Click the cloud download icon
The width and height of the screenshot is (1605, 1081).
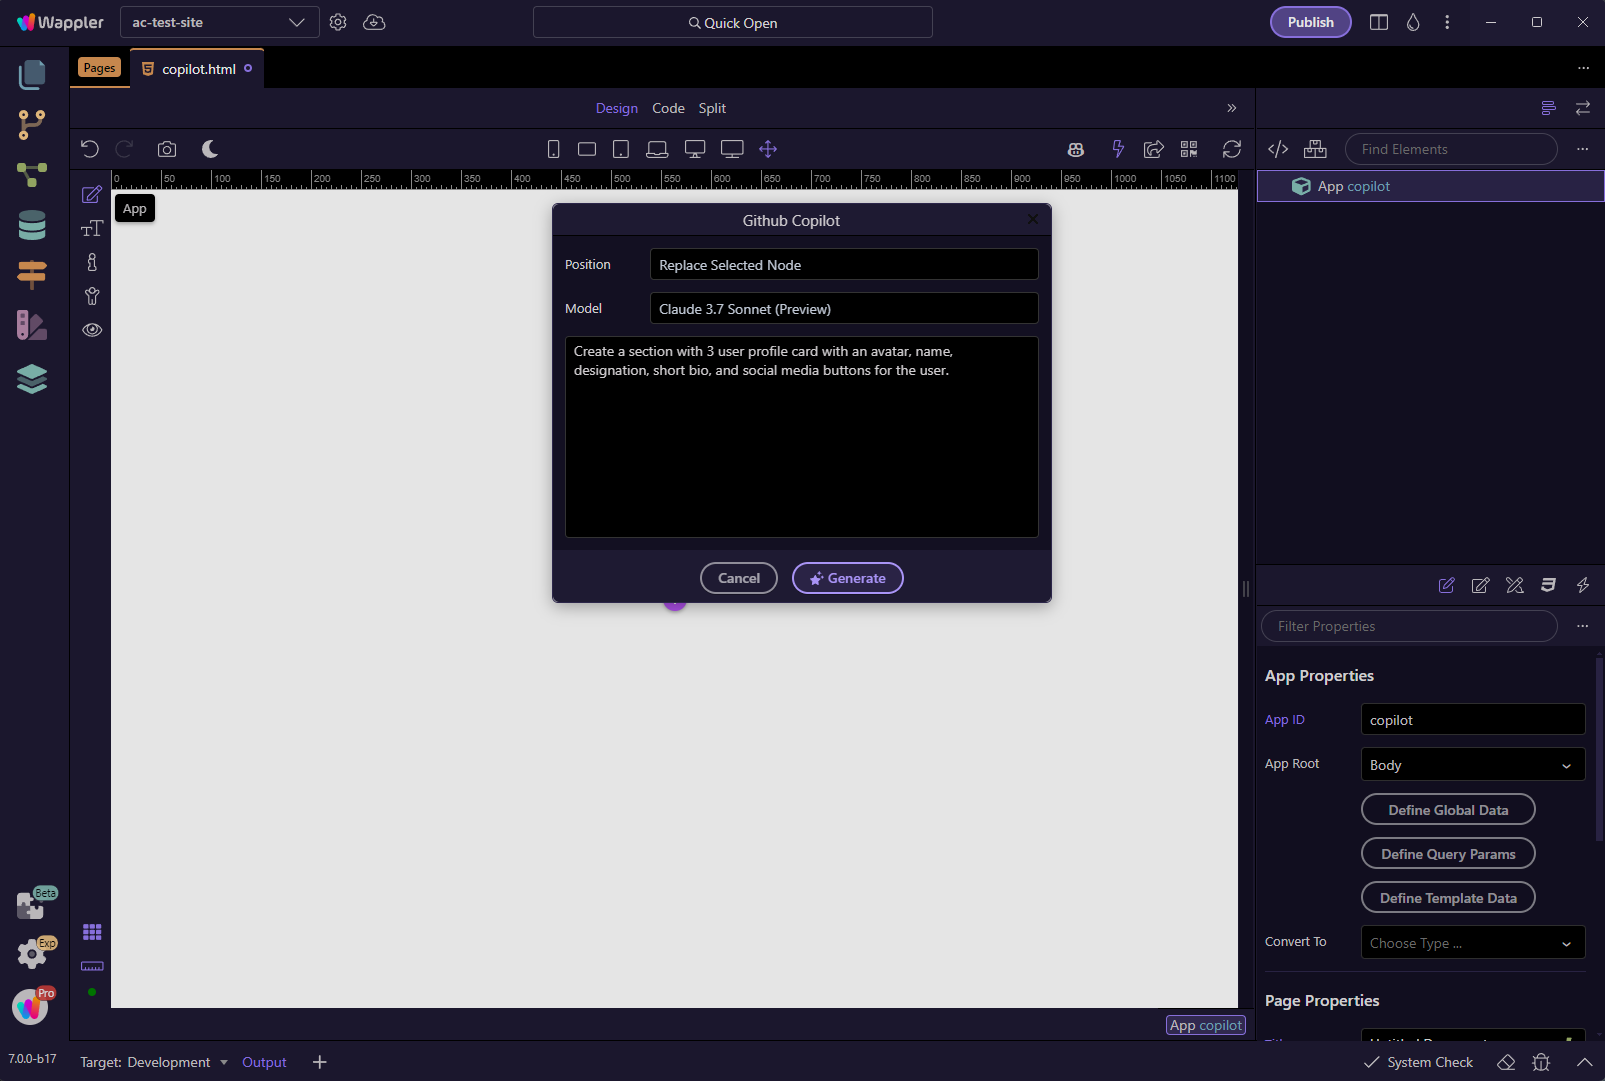point(374,22)
